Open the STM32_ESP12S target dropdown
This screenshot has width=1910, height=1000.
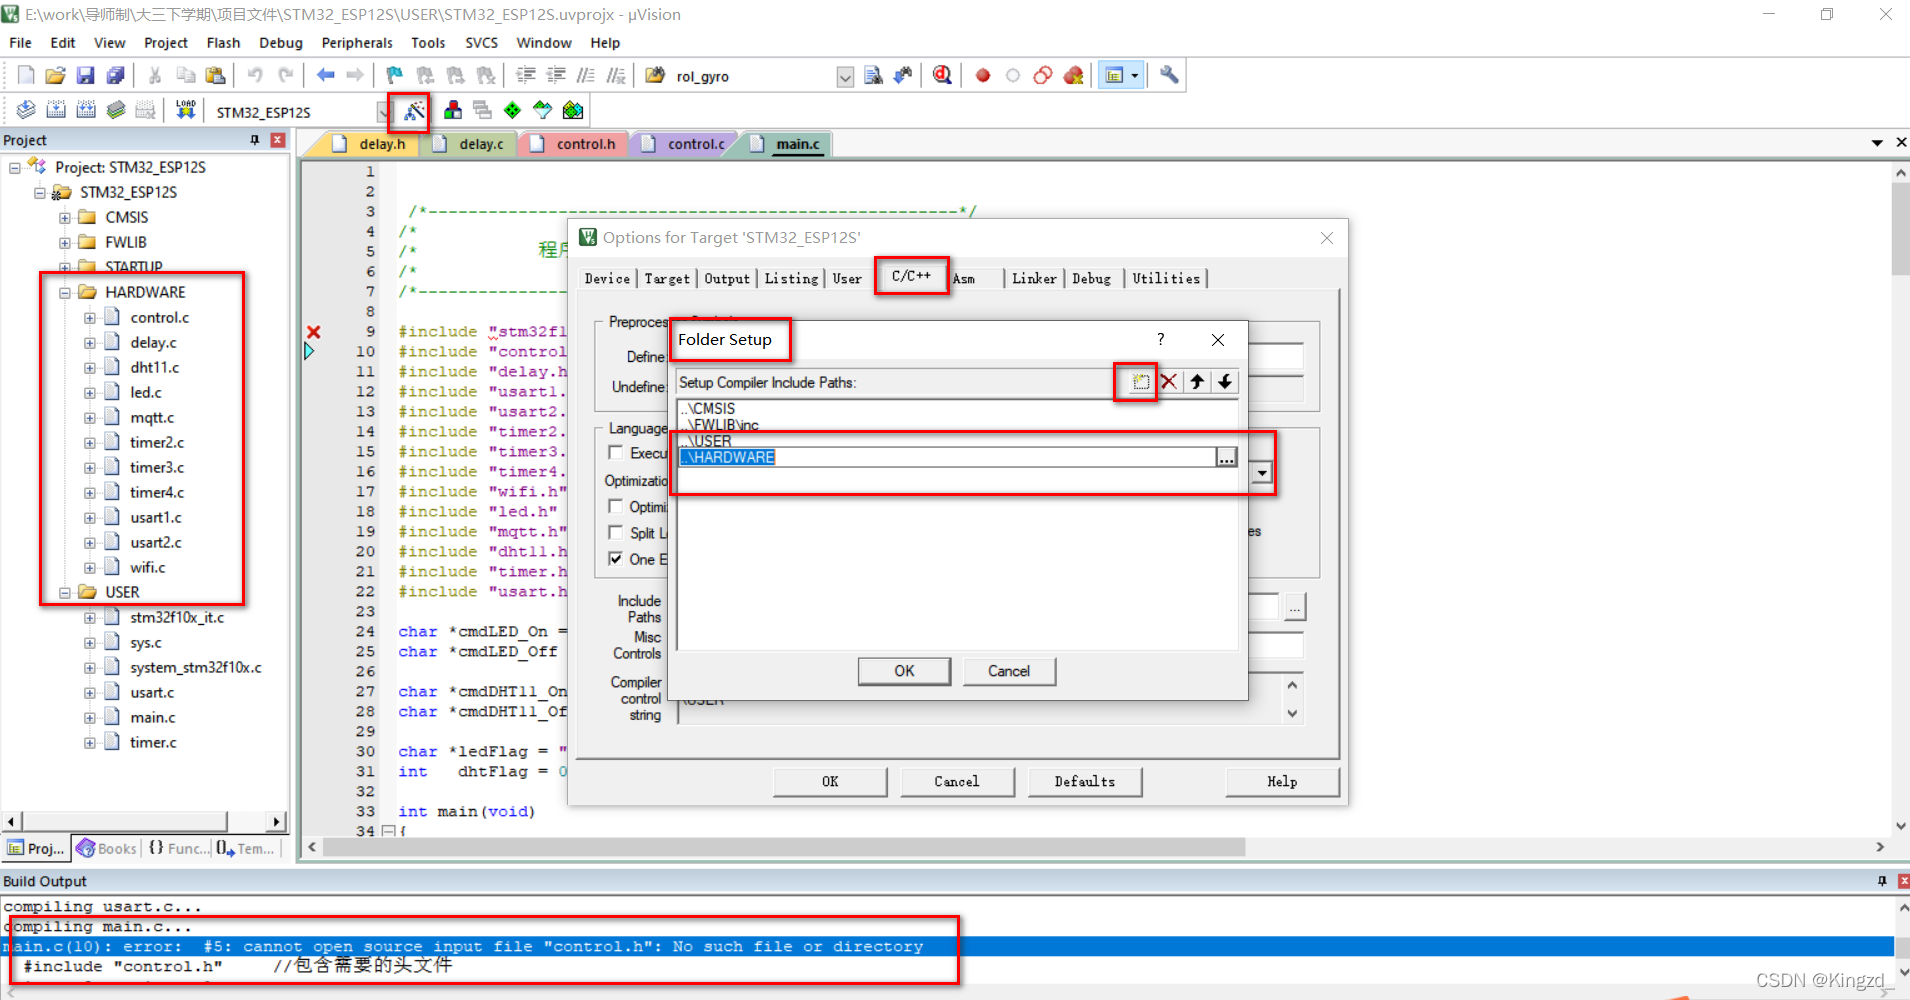(383, 112)
